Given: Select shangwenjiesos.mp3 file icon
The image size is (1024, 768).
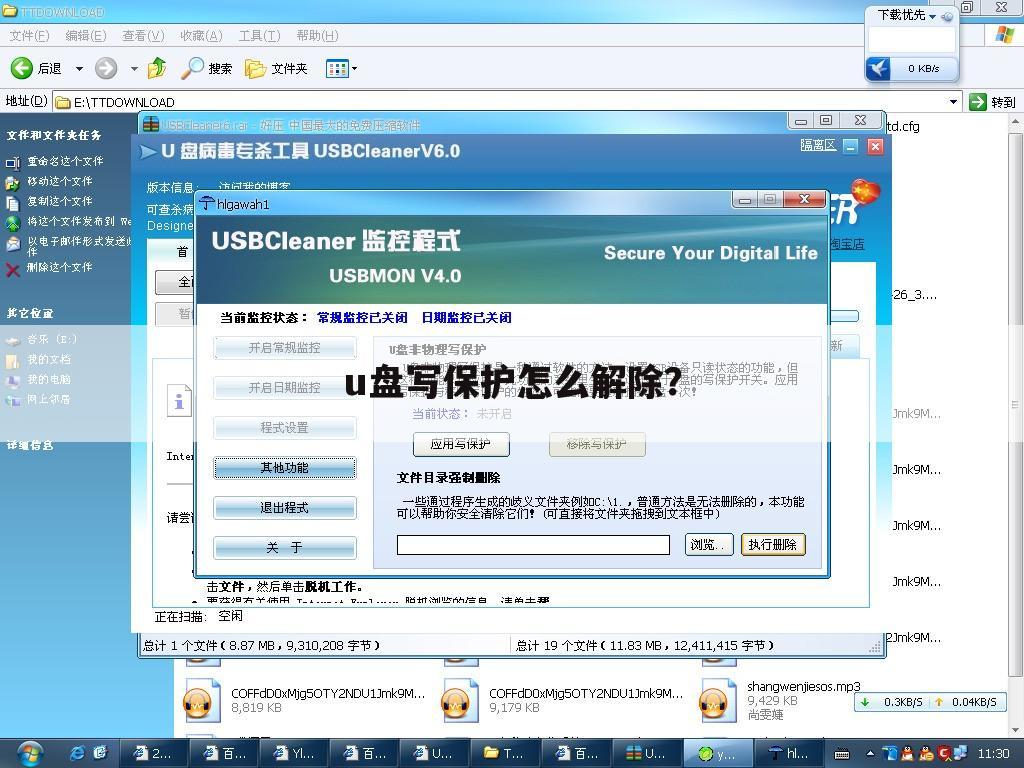Looking at the screenshot, I should [x=716, y=701].
